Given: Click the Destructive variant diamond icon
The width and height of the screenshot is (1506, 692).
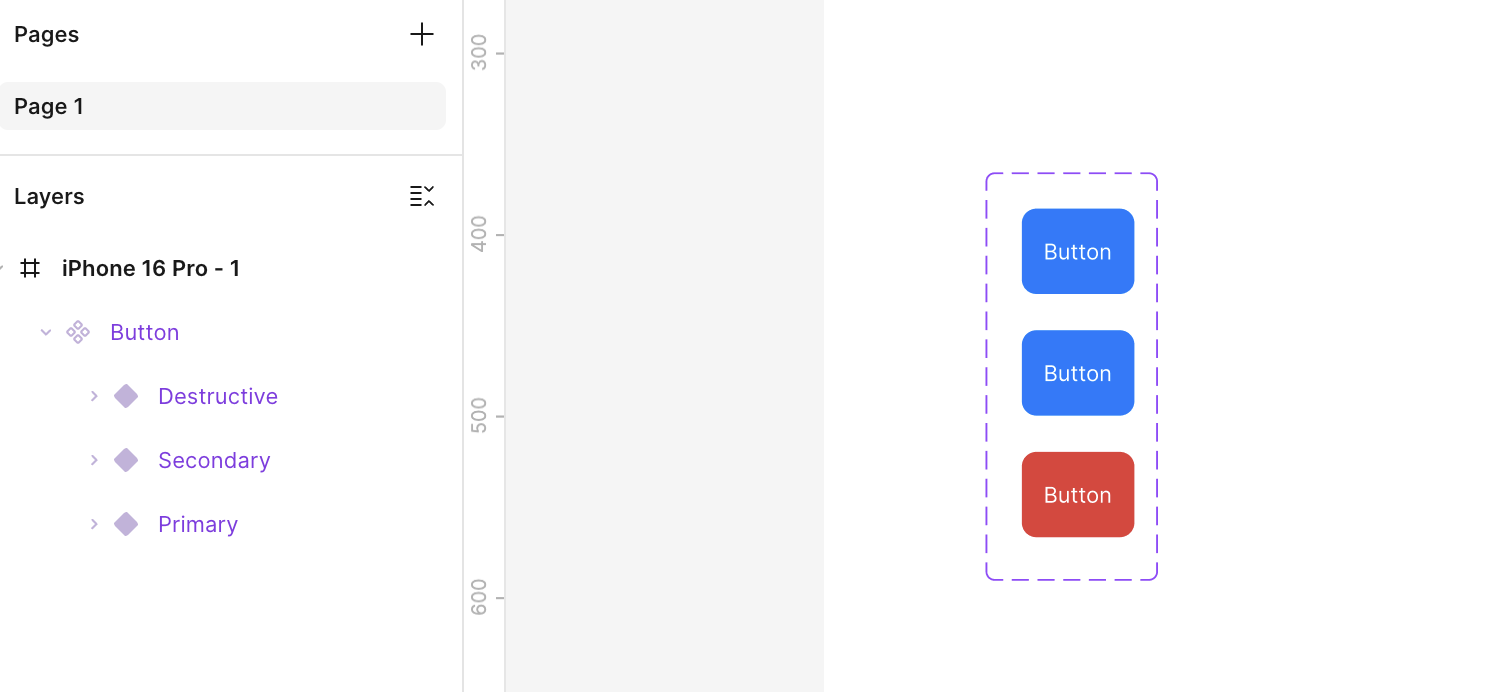Looking at the screenshot, I should click(126, 396).
